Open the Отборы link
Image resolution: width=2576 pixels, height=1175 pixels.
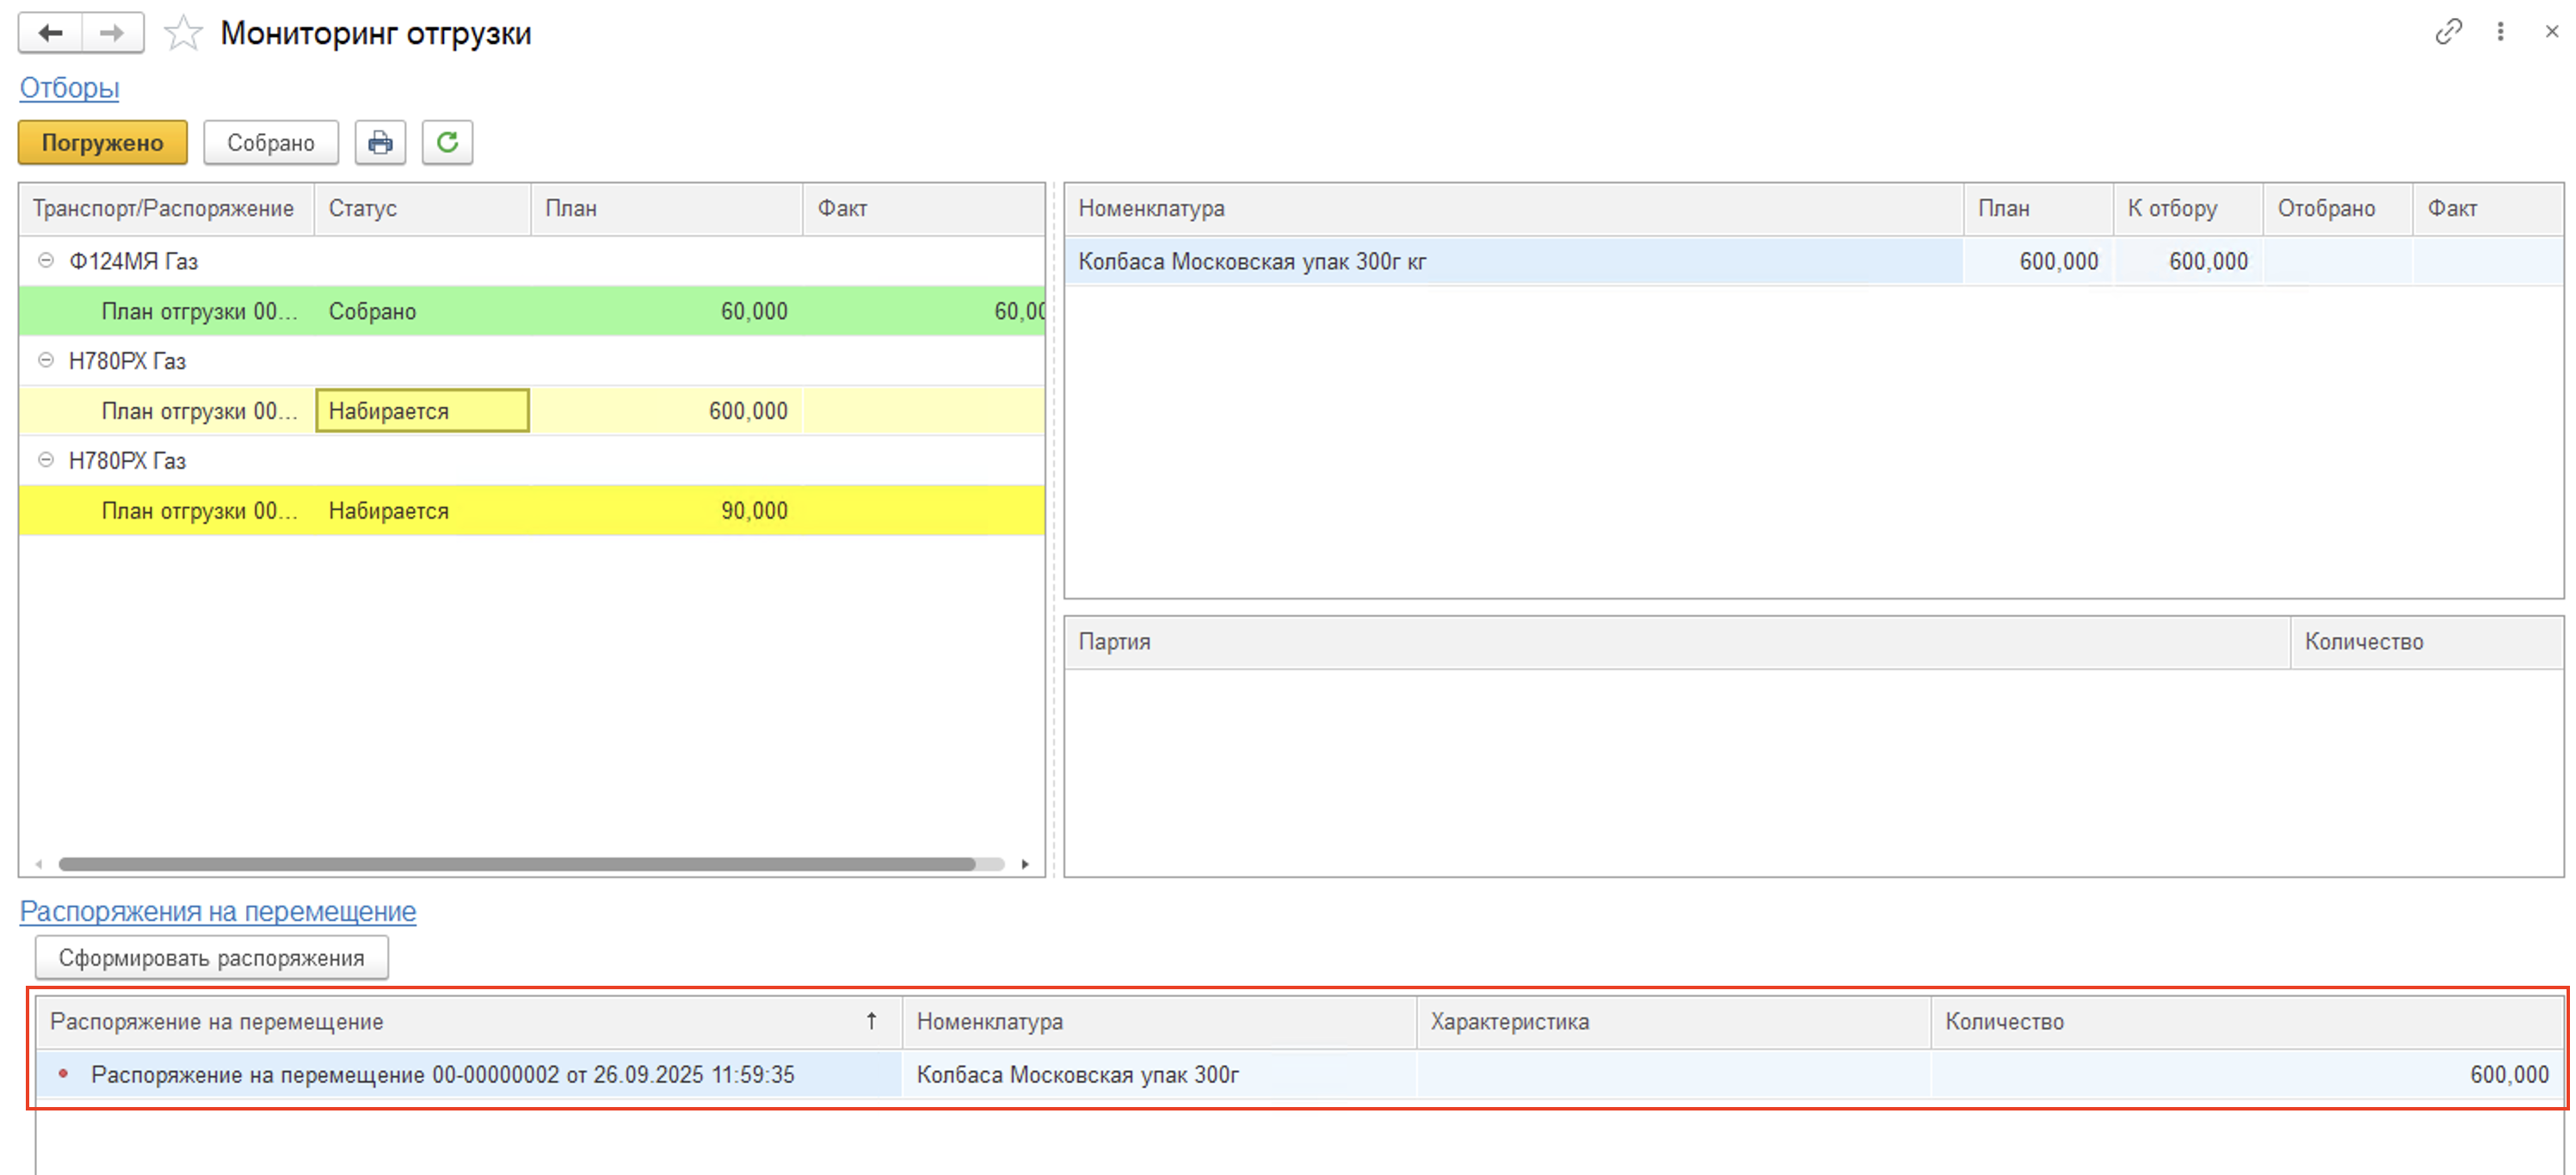click(x=69, y=88)
